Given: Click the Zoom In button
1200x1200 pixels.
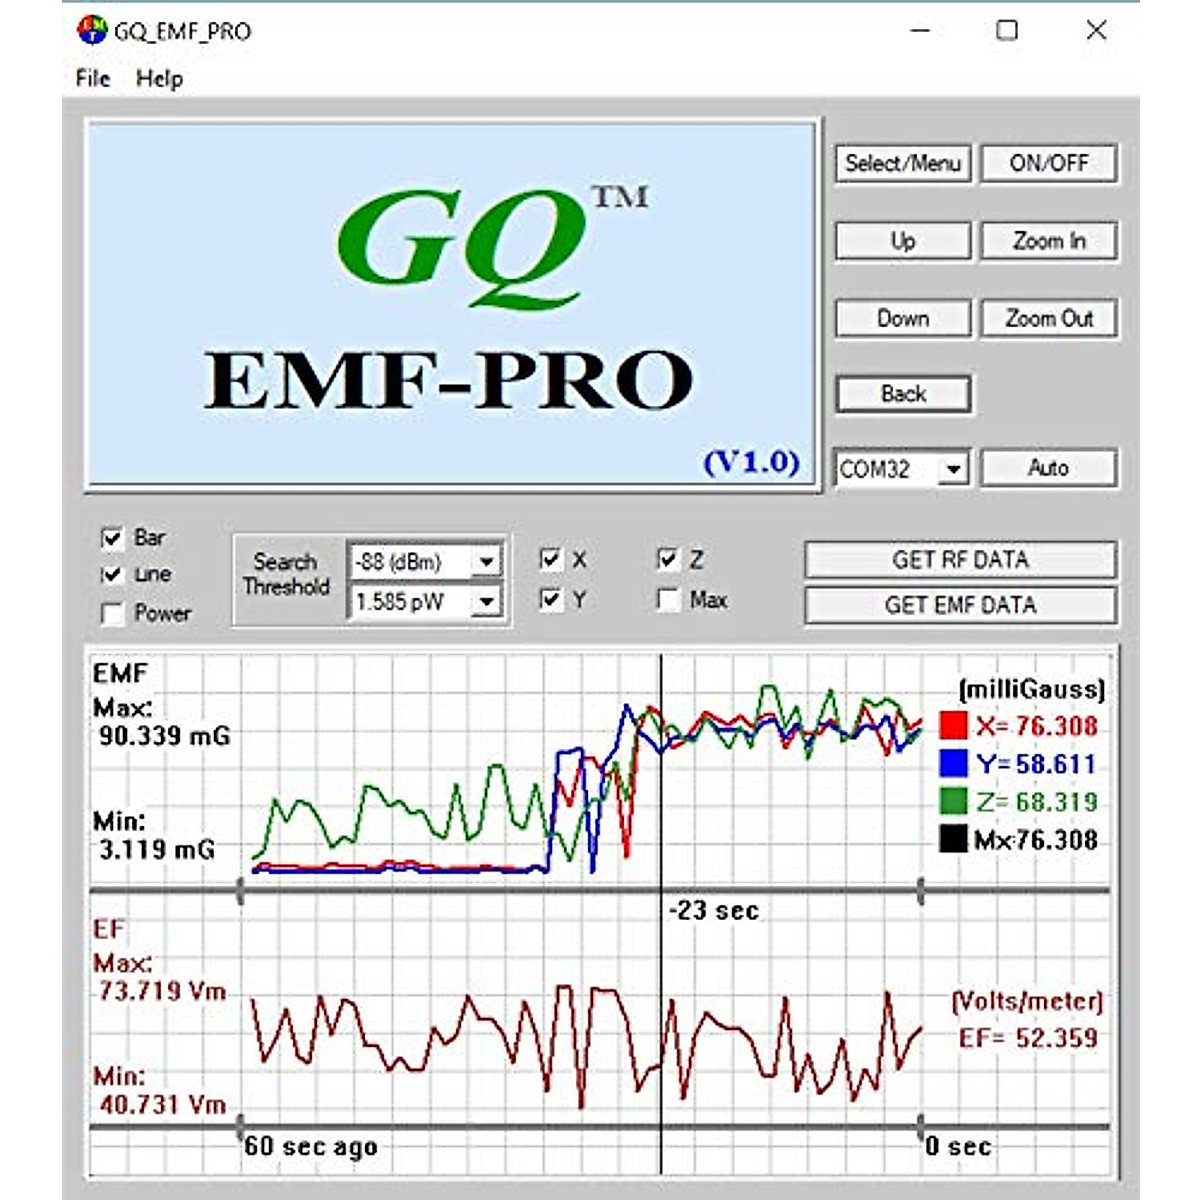Looking at the screenshot, I should click(1048, 241).
